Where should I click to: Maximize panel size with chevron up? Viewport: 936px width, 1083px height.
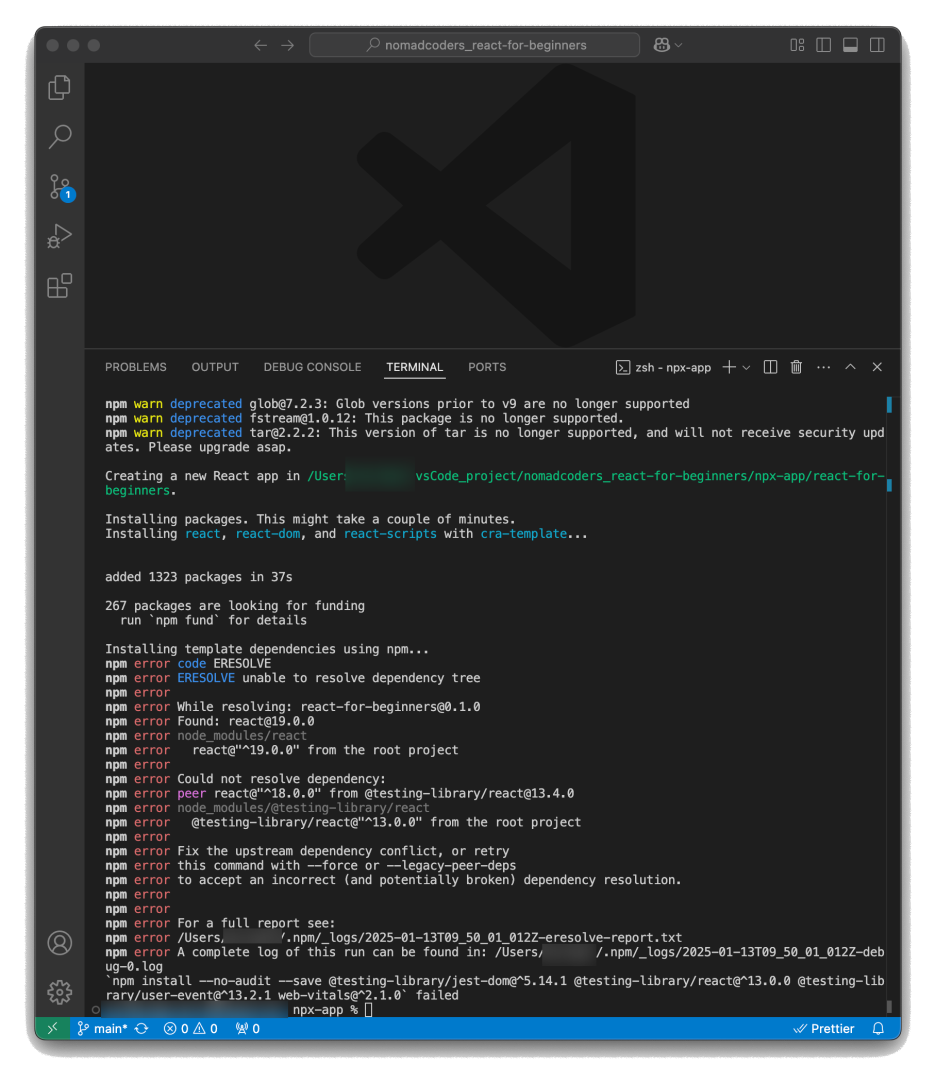pyautogui.click(x=850, y=367)
